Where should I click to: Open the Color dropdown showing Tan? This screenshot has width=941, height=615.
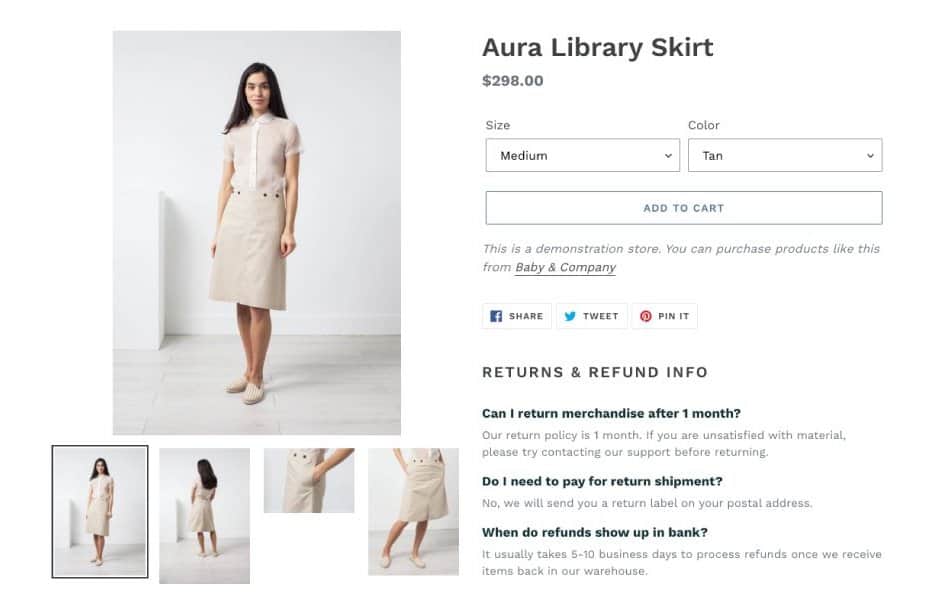[785, 155]
